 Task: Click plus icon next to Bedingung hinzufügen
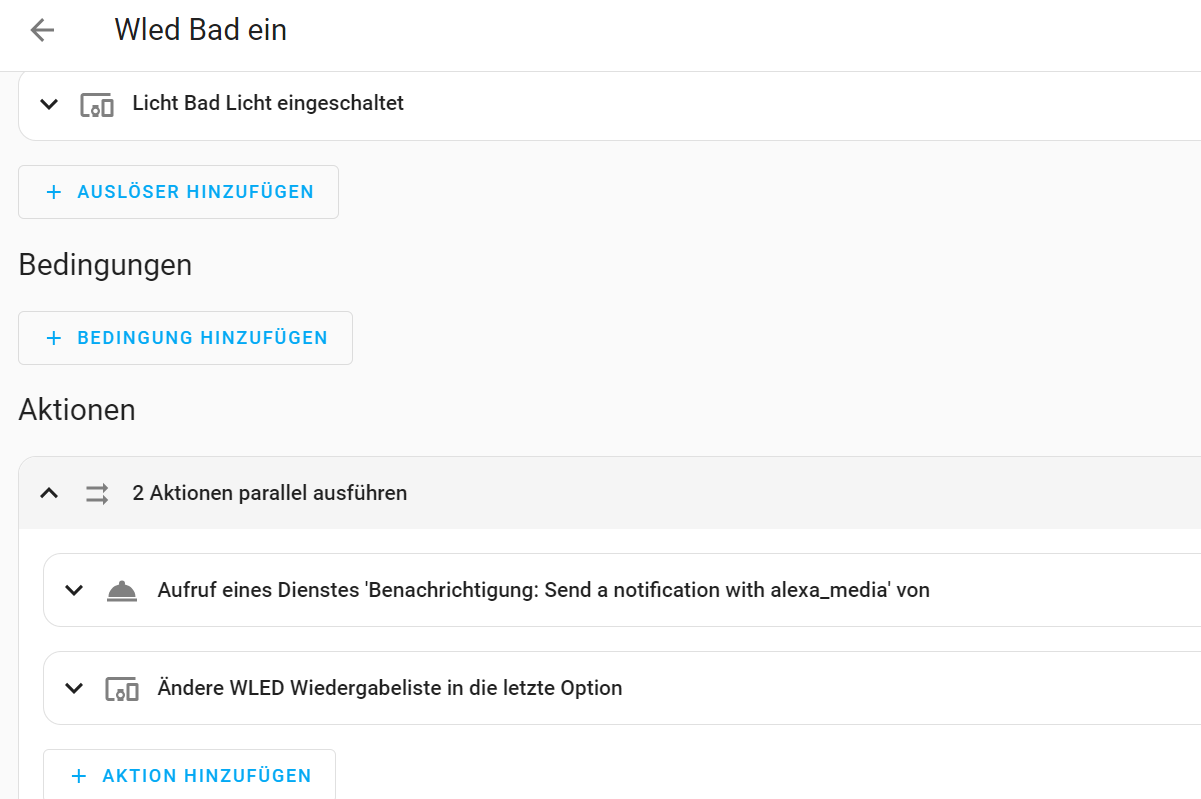tap(54, 338)
